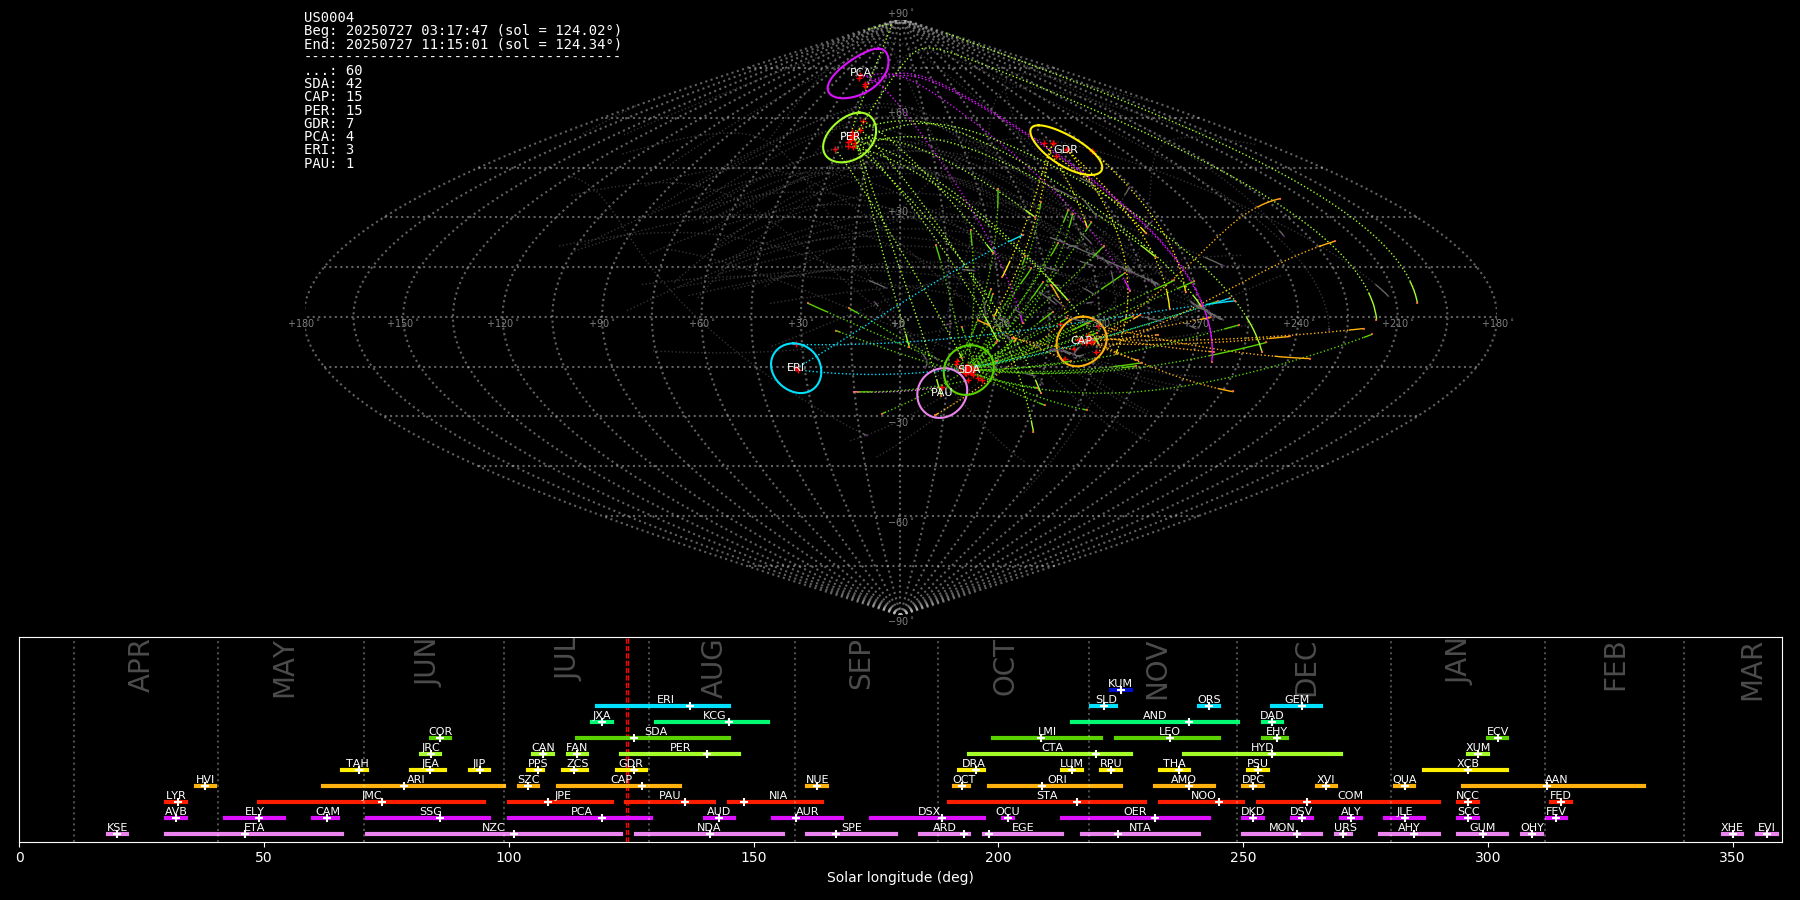1800x900 pixels.
Task: Click the APR month label in timeline
Action: [x=139, y=666]
